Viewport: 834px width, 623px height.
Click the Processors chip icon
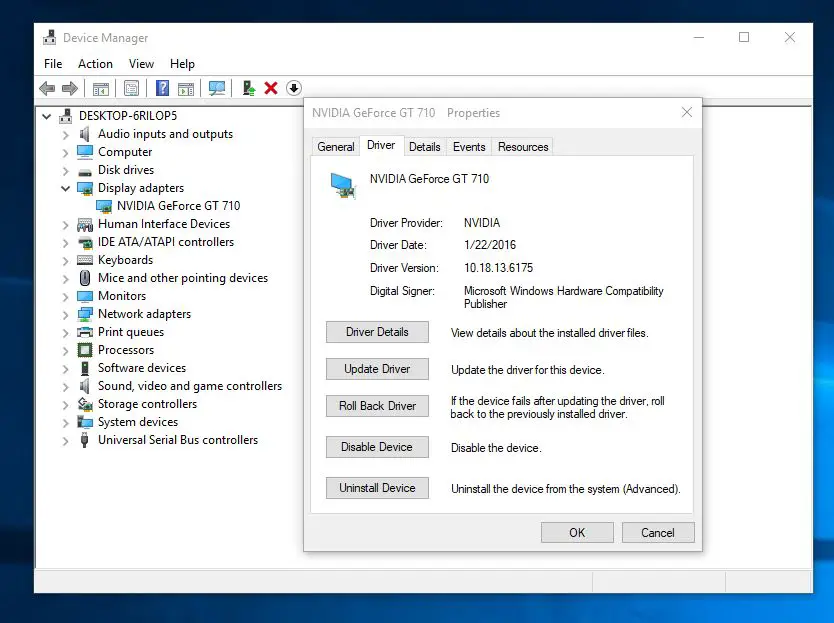[x=85, y=350]
